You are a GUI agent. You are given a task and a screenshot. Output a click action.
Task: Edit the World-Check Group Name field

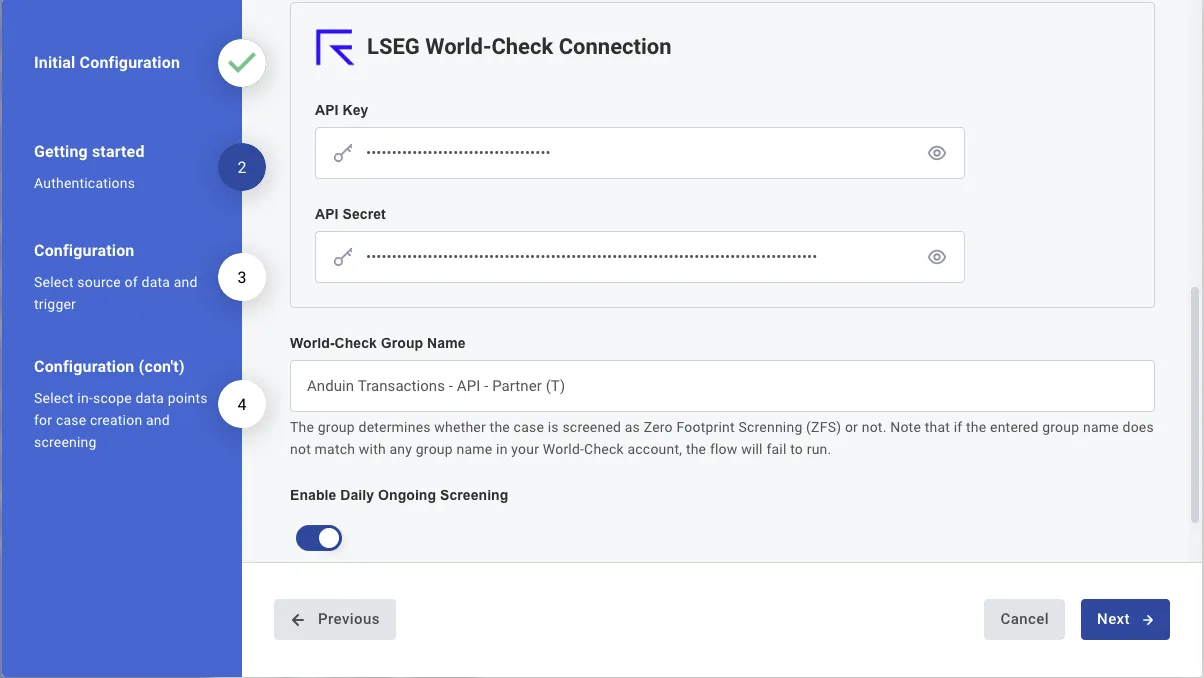click(722, 386)
